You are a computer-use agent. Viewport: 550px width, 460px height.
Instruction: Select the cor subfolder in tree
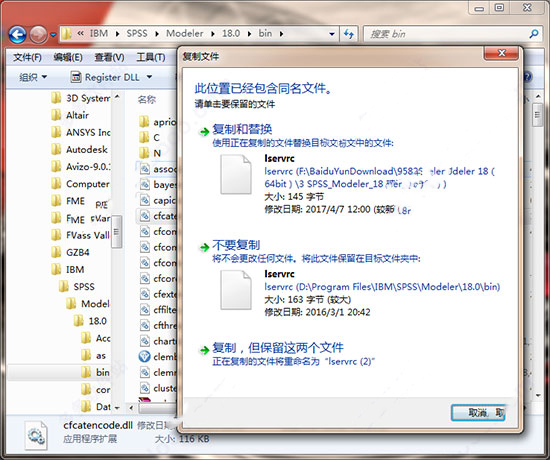(96, 389)
